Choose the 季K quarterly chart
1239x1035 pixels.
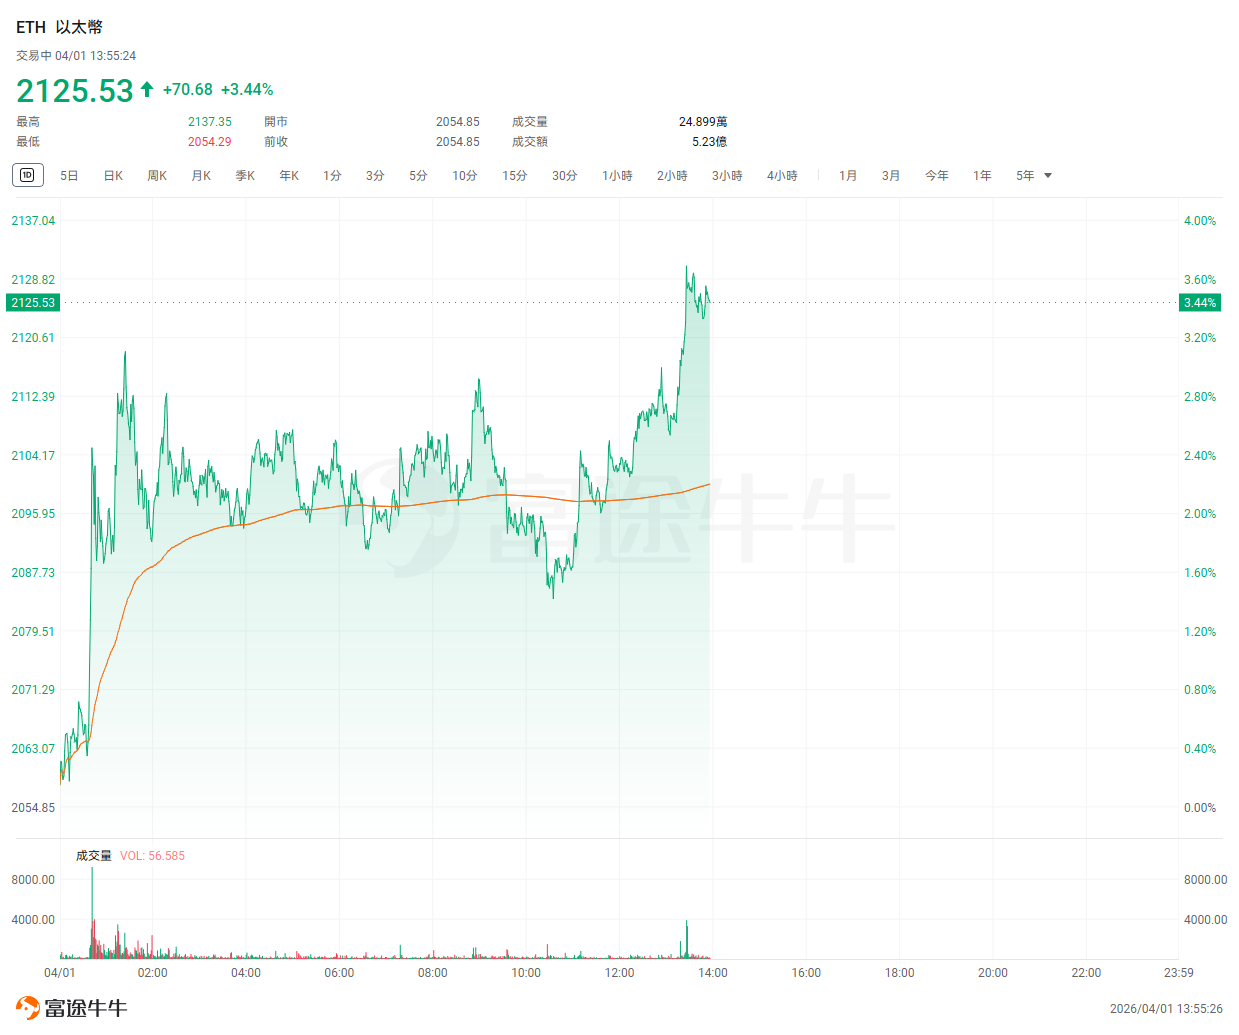[245, 176]
